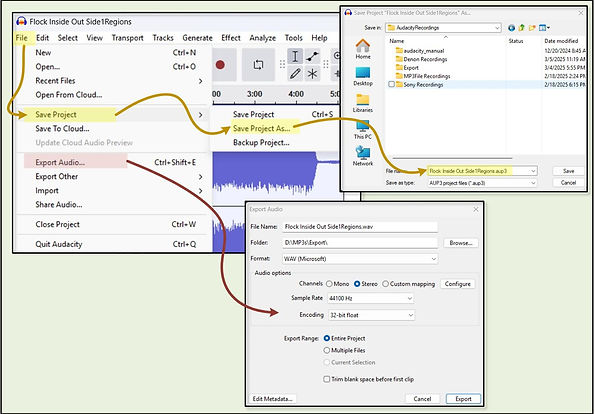Screen dimensions: 594x414
Task: Go back using blue arrow icon
Action: click(511, 28)
